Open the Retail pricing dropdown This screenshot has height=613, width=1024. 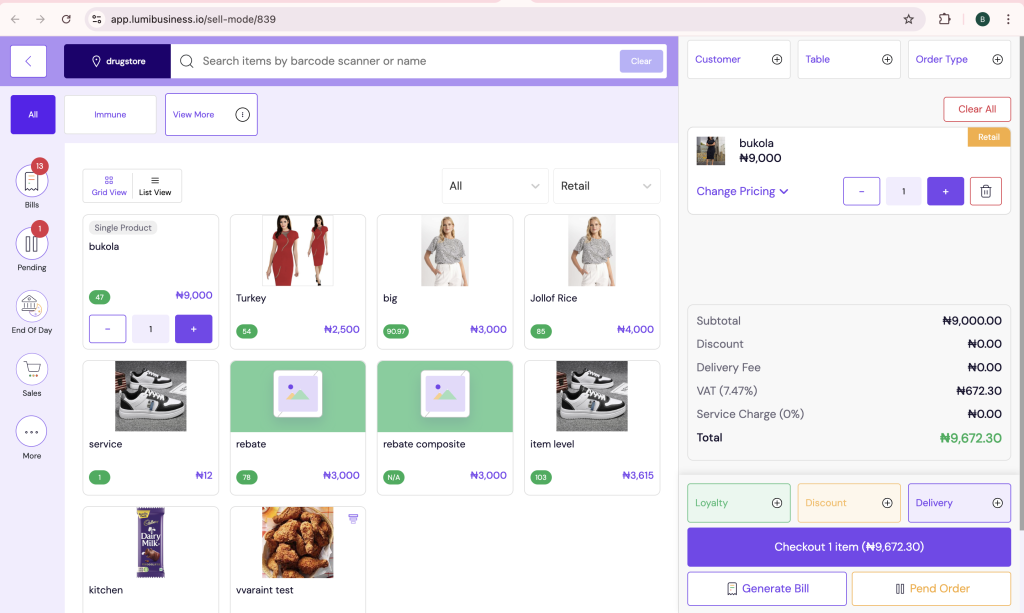pyautogui.click(x=606, y=186)
